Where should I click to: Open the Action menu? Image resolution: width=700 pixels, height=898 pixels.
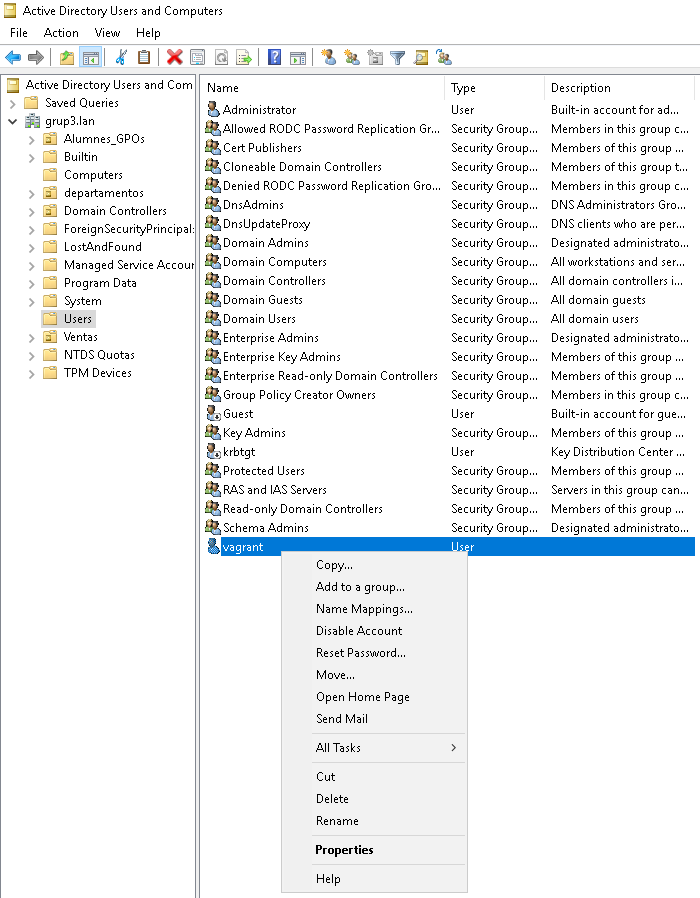pyautogui.click(x=61, y=33)
